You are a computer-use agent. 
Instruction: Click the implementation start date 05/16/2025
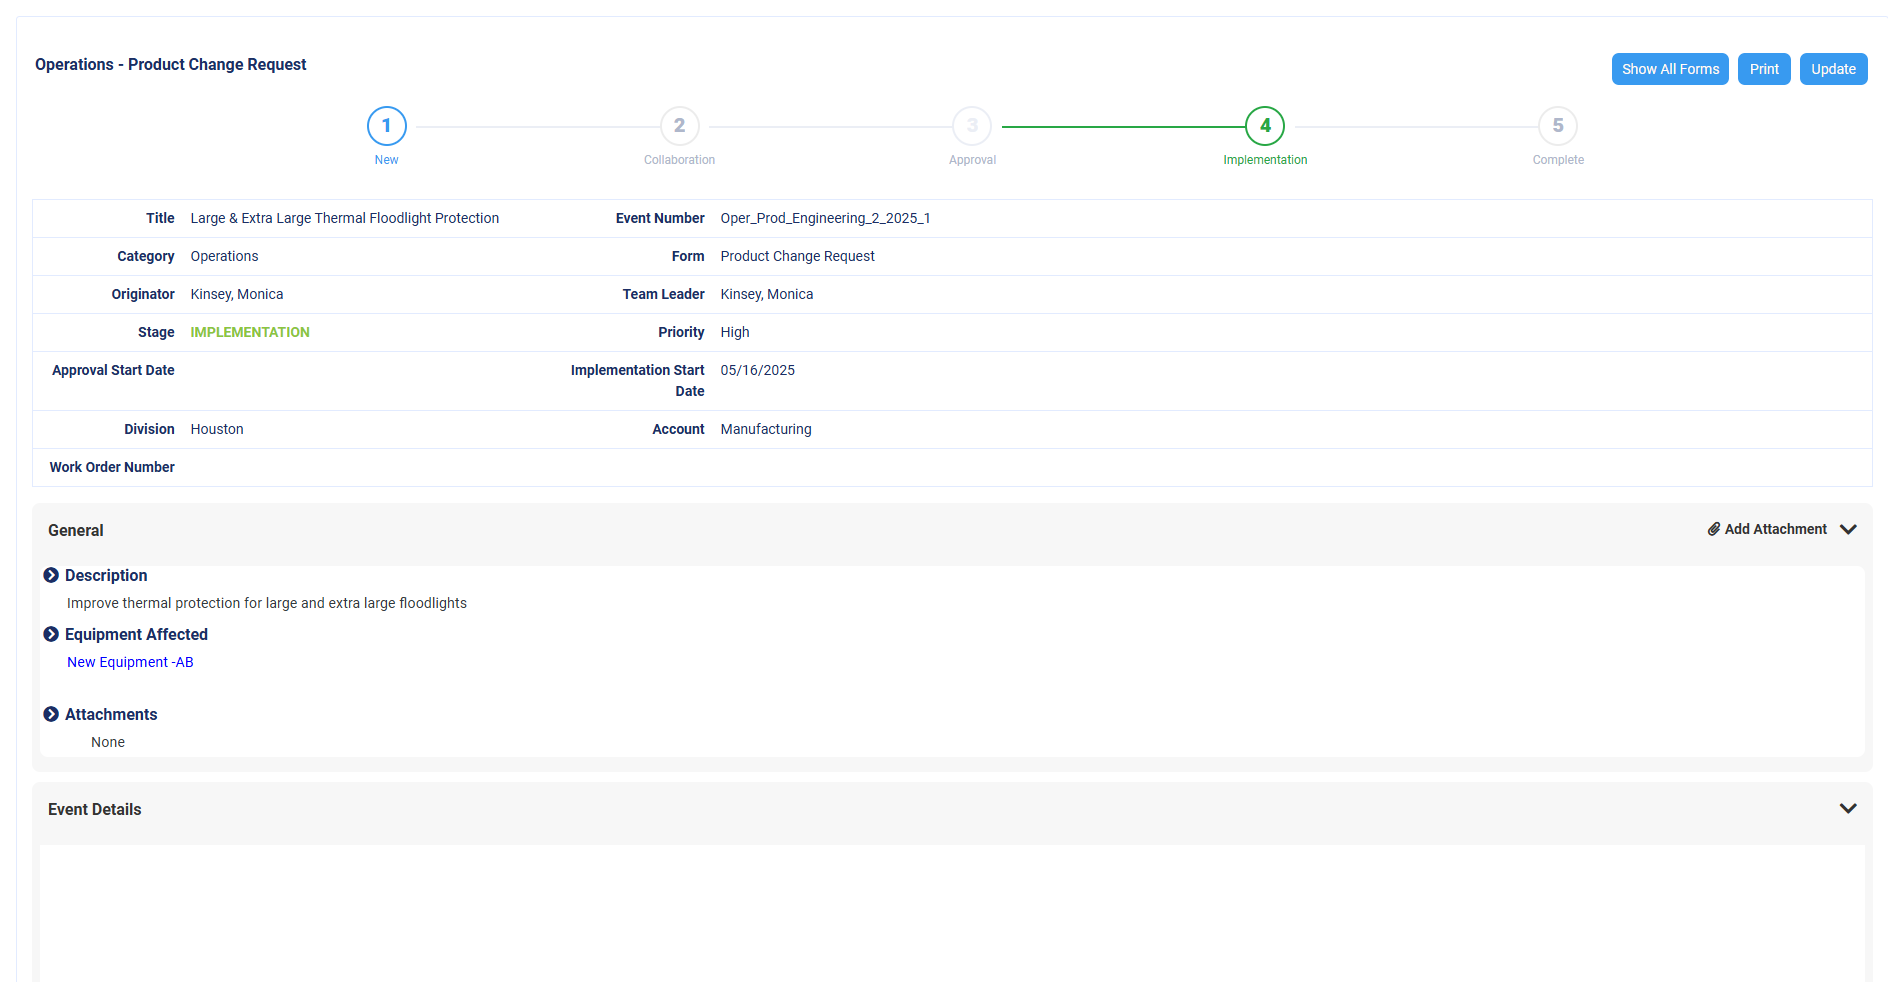pyautogui.click(x=757, y=370)
